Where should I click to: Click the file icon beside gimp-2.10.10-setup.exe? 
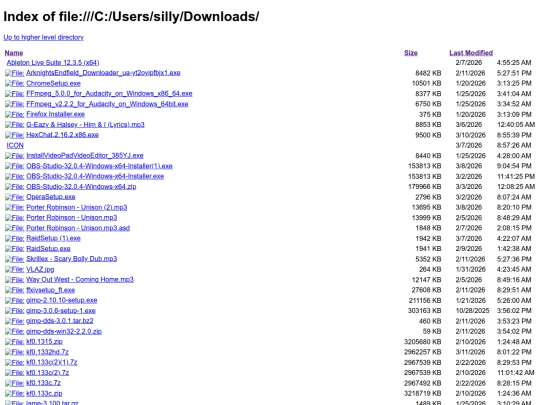(14, 300)
